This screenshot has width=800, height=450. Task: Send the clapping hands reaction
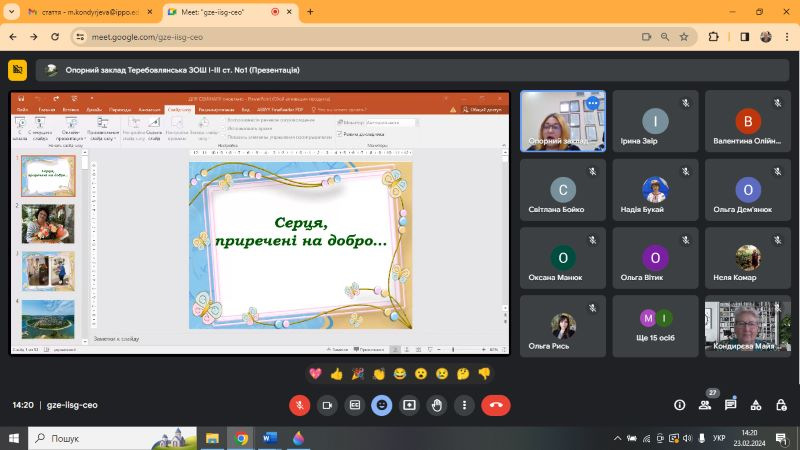pos(379,374)
